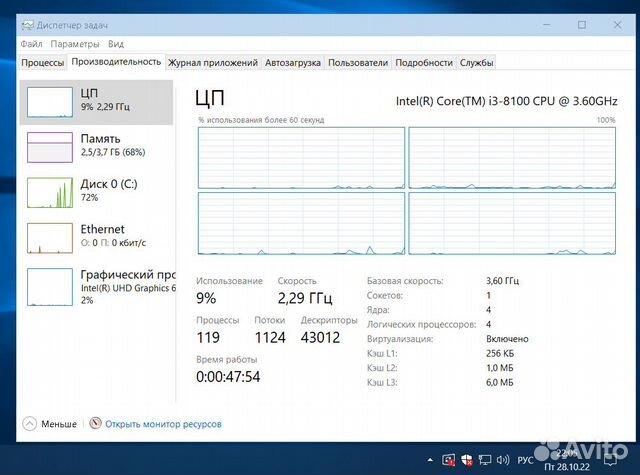
Task: Open the resource monitor link
Action: pos(163,424)
